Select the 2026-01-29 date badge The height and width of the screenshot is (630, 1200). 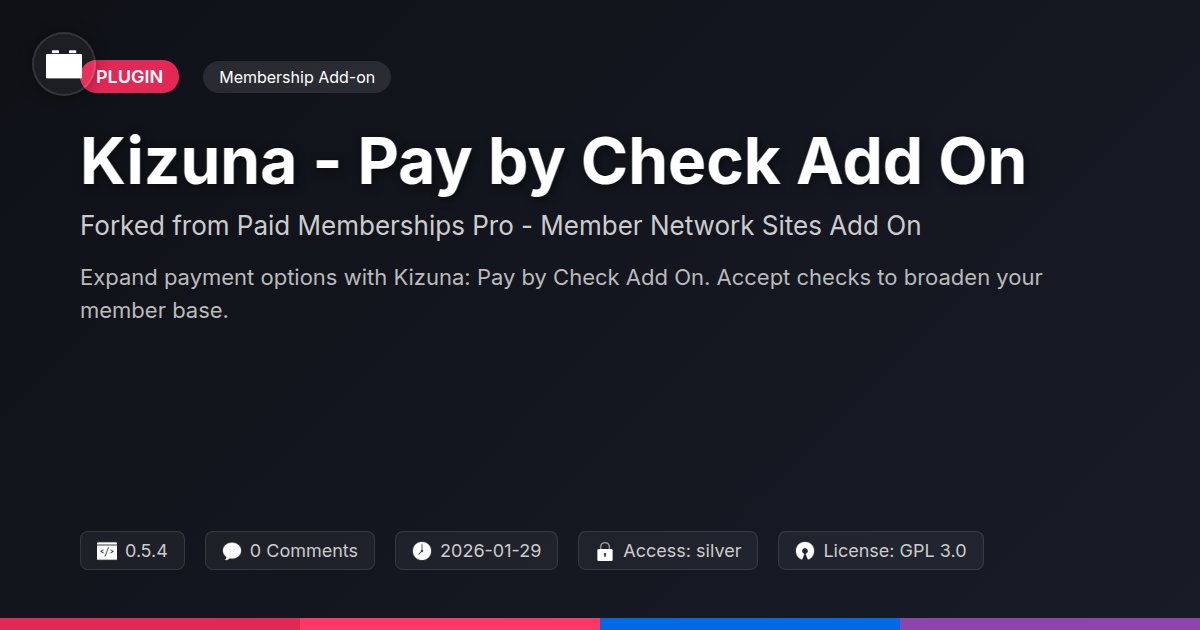[x=476, y=551]
